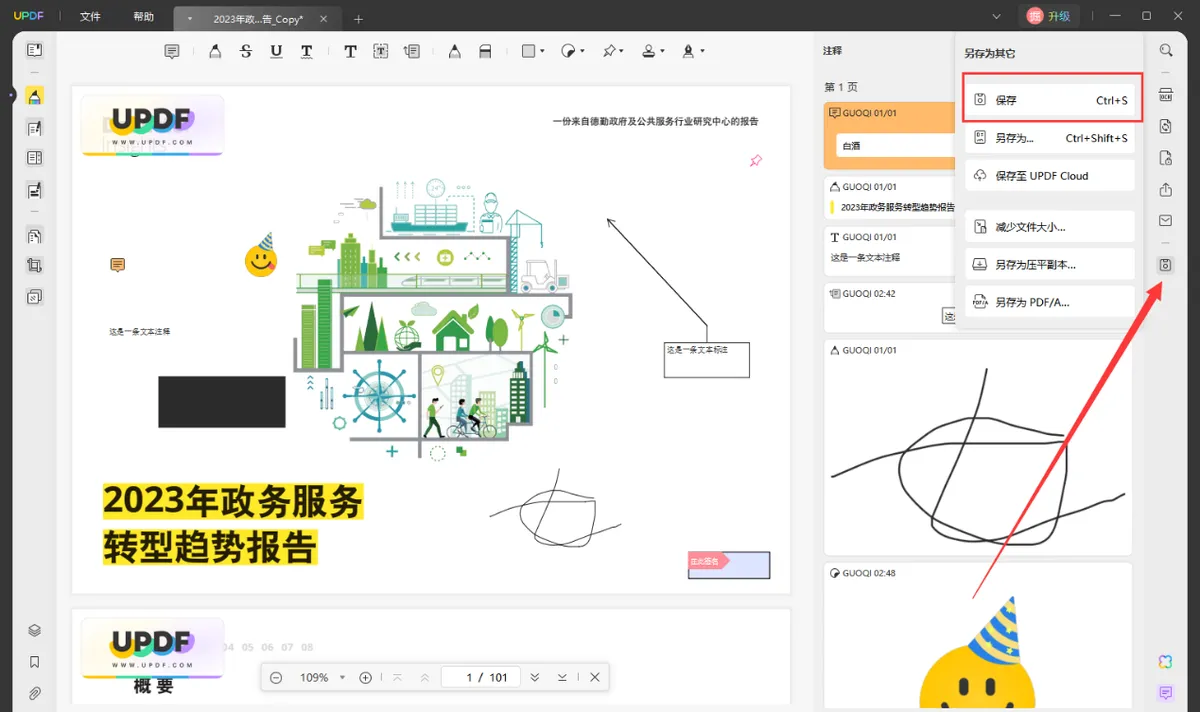Open the 文件 menu
1200x712 pixels.
91,17
